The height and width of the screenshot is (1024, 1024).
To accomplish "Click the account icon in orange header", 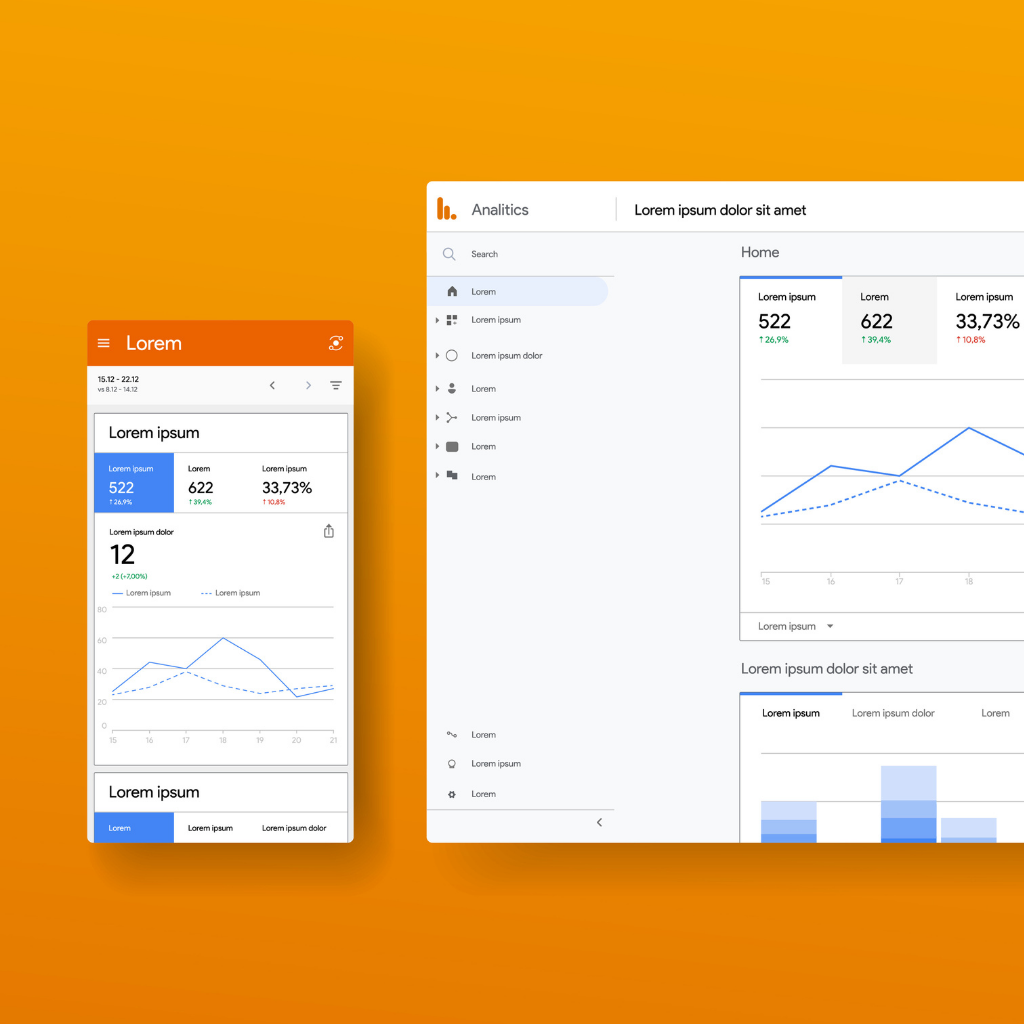I will [x=336, y=343].
